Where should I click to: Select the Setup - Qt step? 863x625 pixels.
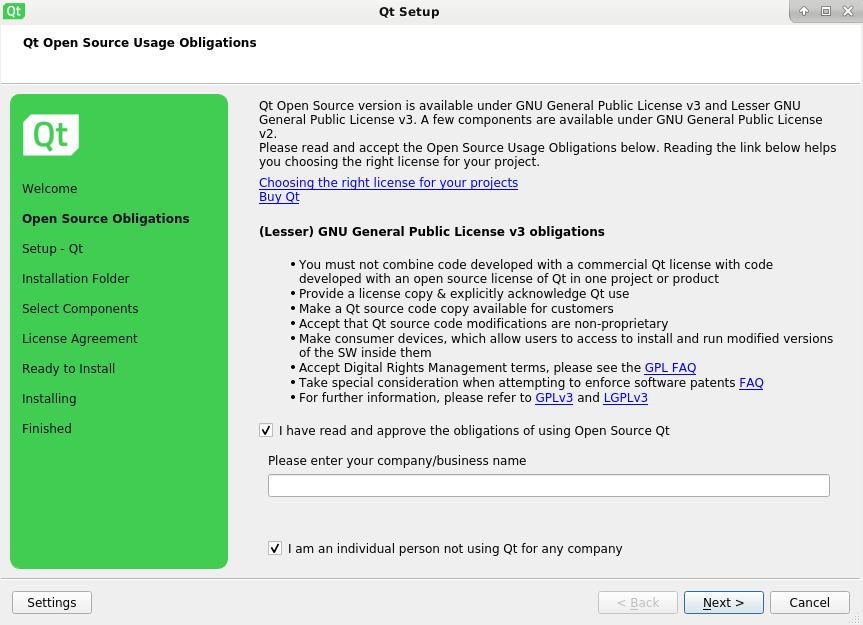[52, 249]
